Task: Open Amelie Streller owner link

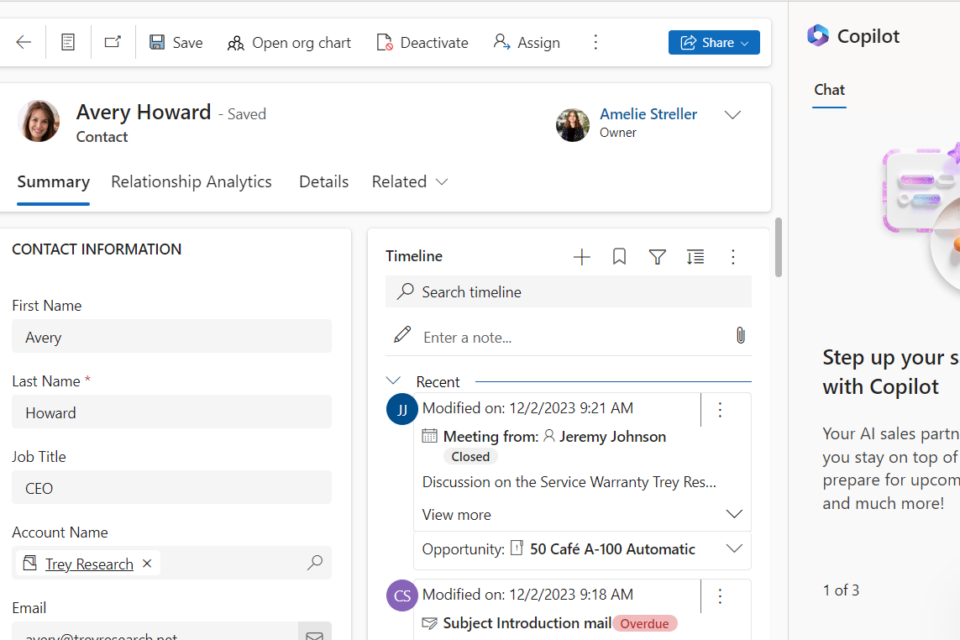Action: 648,114
